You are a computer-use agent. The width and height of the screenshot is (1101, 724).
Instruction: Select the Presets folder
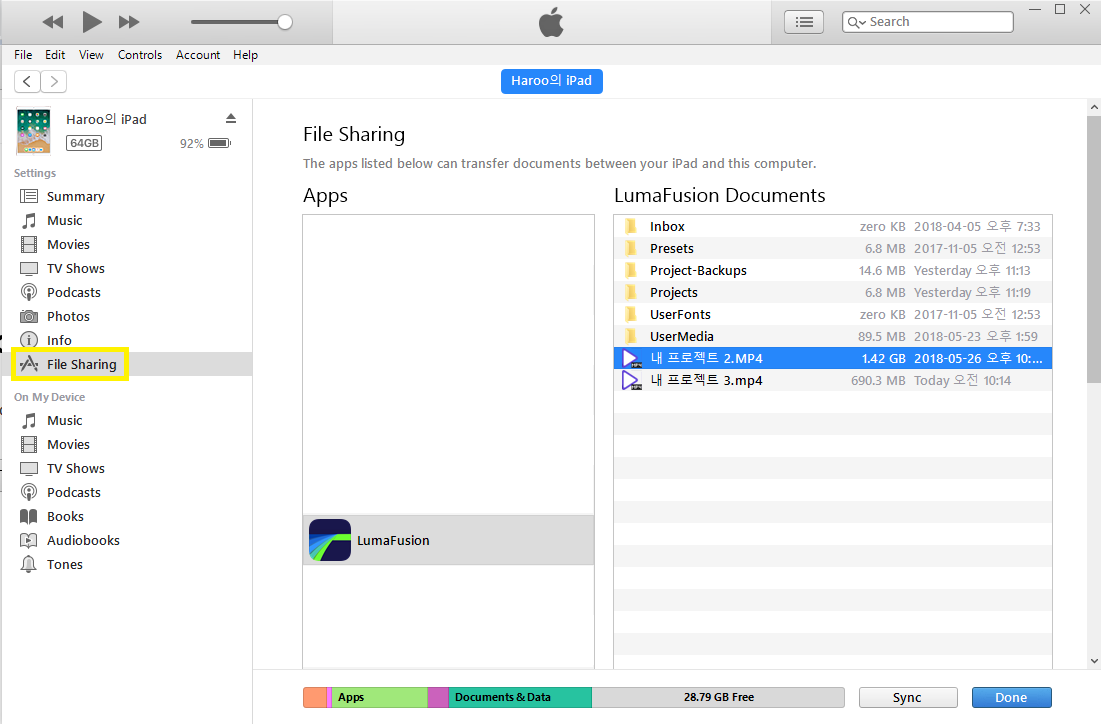(833, 249)
